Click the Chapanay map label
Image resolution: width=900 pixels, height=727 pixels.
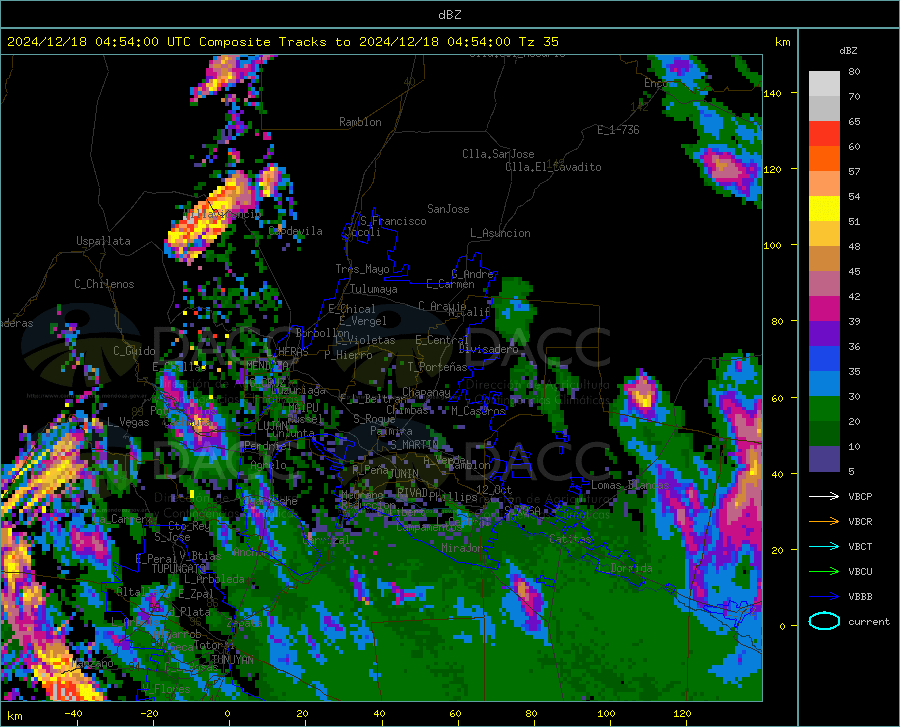[426, 392]
